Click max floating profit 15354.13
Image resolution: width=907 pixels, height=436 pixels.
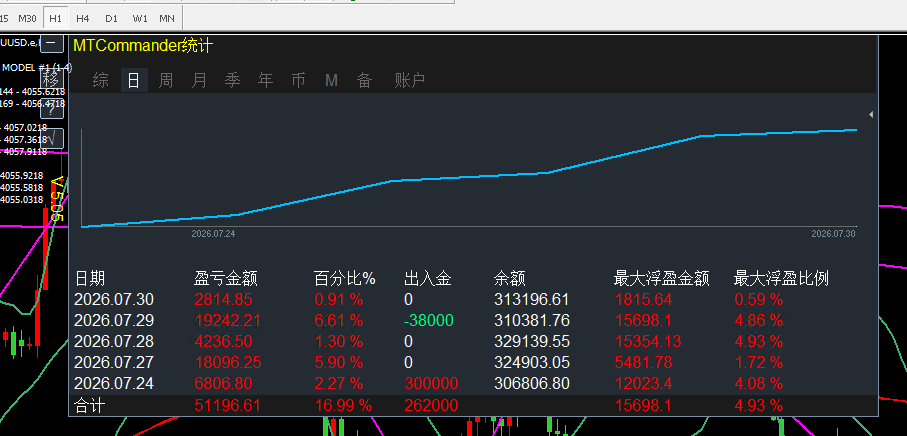click(x=647, y=341)
